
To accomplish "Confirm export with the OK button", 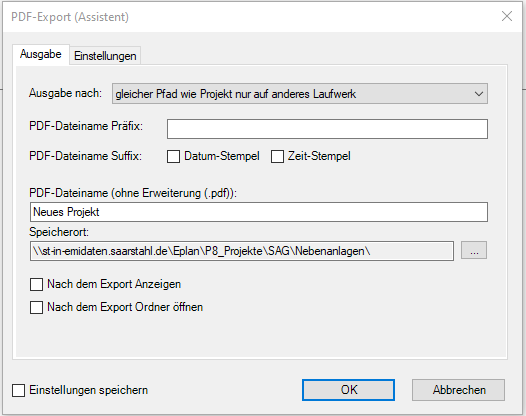I will tap(348, 390).
